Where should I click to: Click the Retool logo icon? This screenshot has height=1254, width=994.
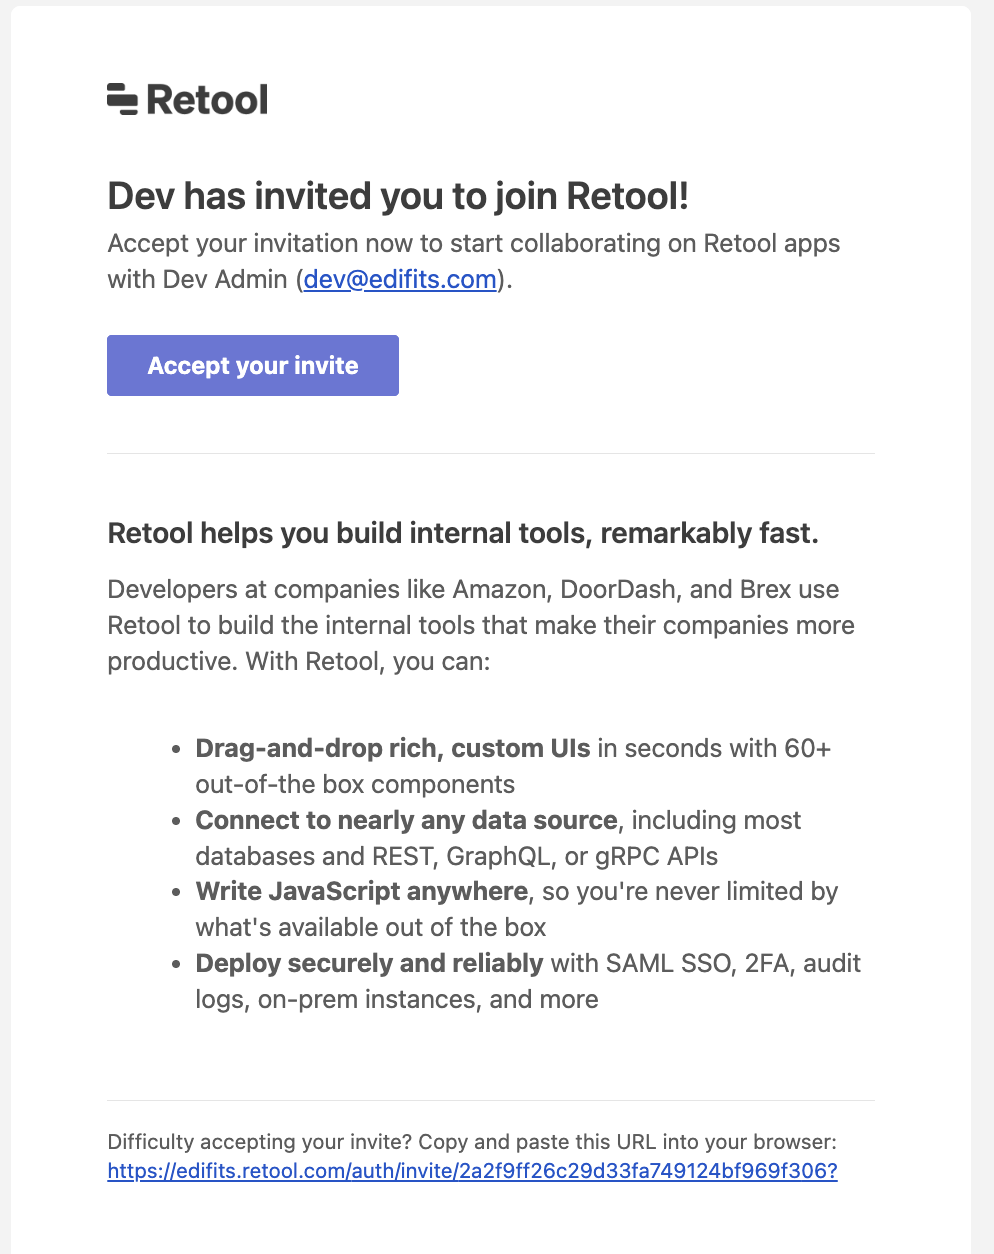(122, 99)
